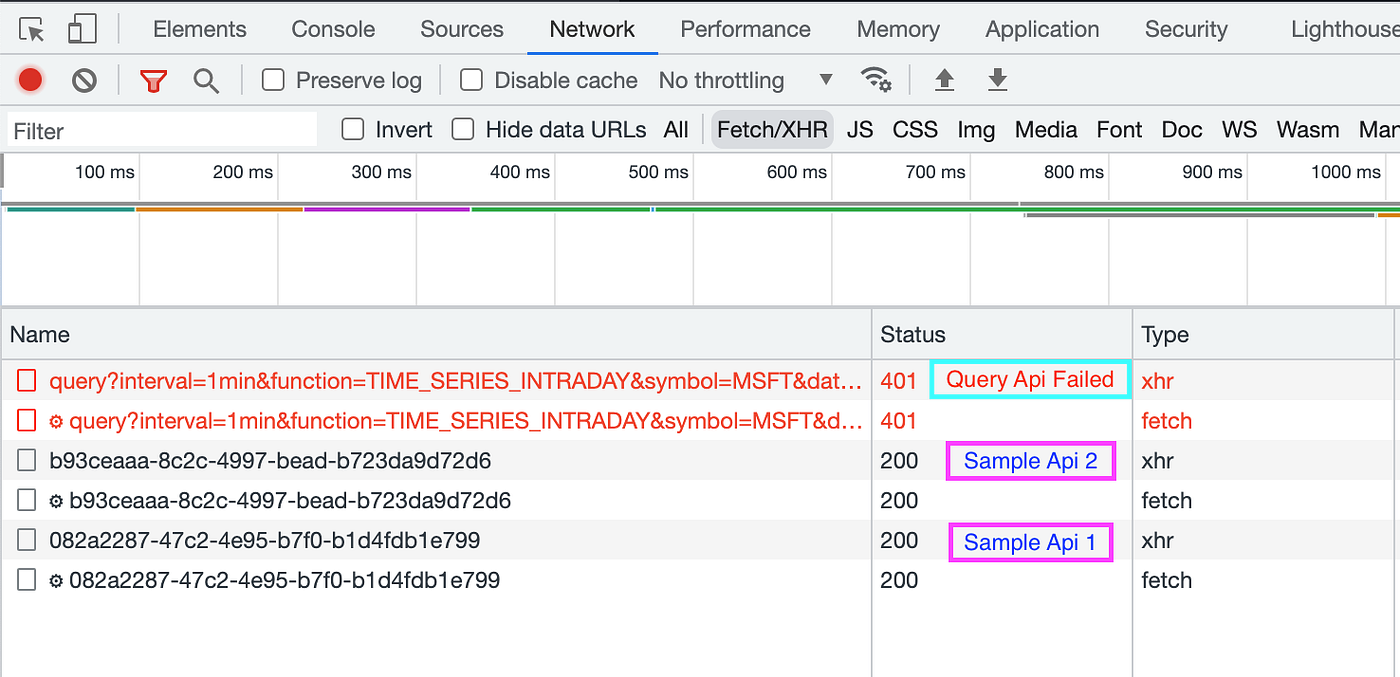Open the Application tab
Viewport: 1400px width, 677px height.
point(1042,30)
